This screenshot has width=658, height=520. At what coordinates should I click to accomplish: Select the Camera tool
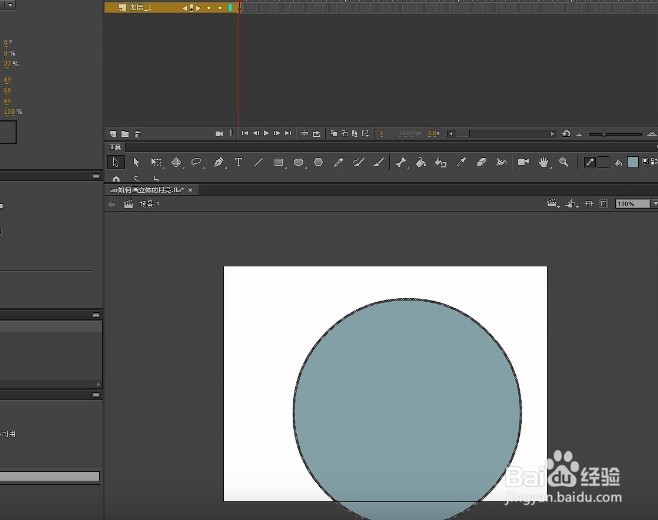[x=523, y=162]
